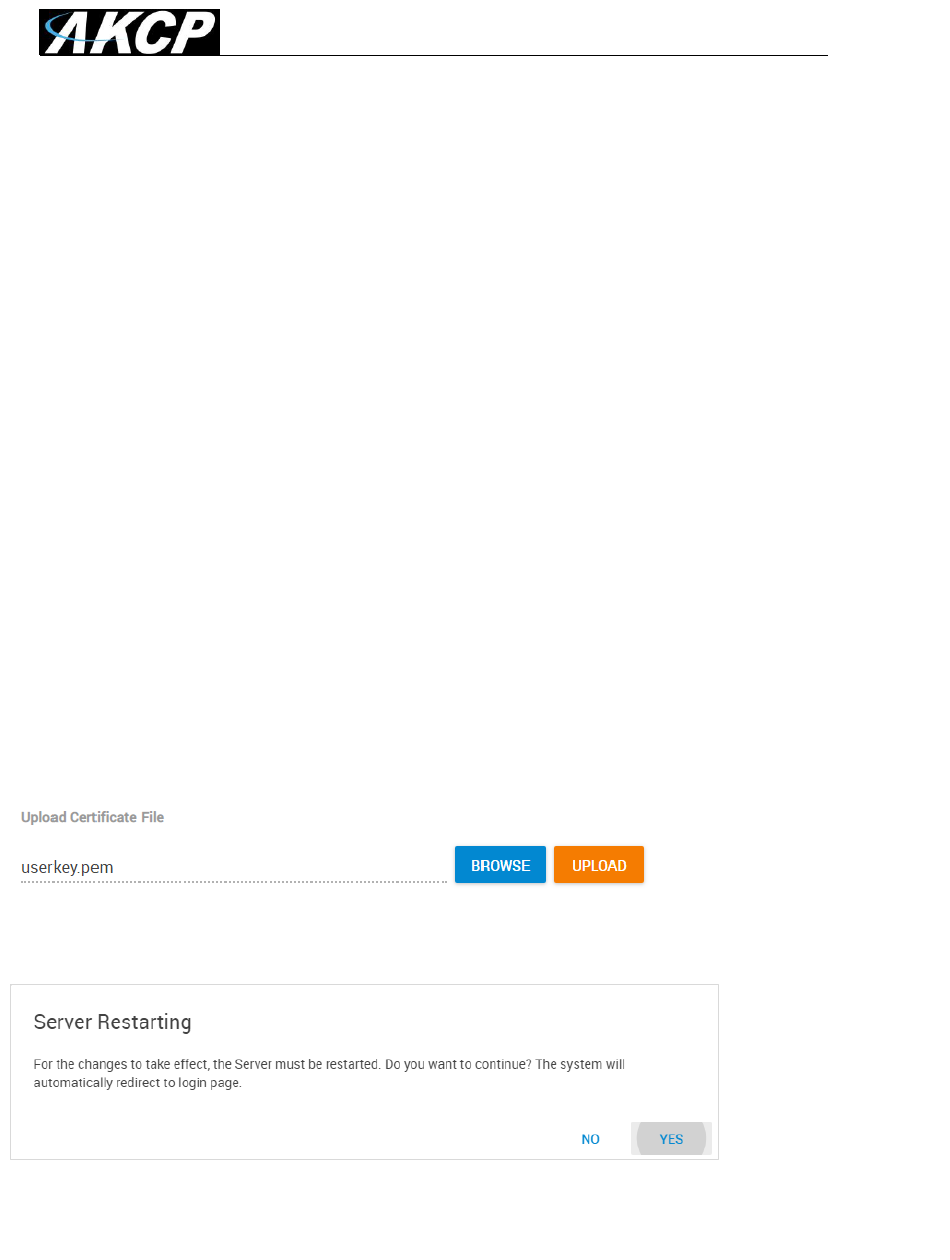This screenshot has width=950, height=1260.
Task: Decline the restart by choosing NO
Action: (591, 1139)
